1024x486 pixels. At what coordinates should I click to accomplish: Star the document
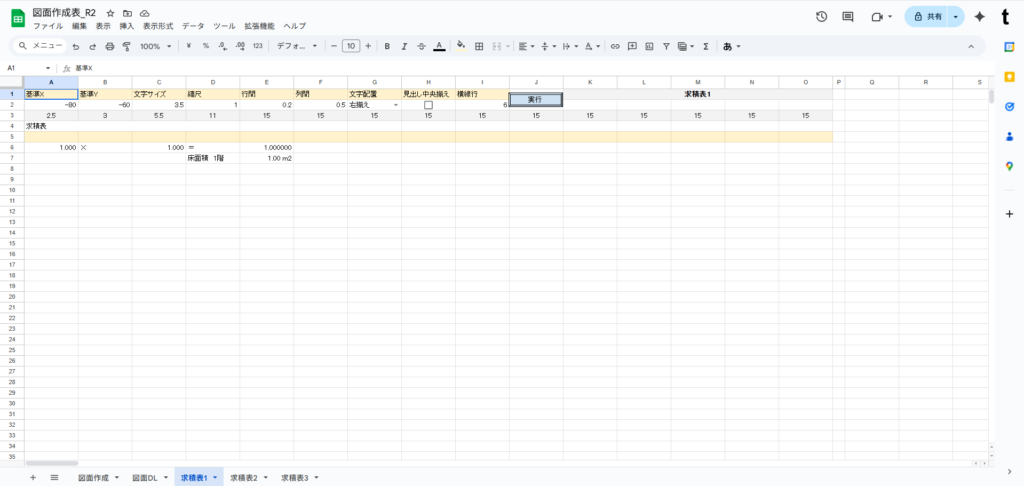(x=111, y=13)
